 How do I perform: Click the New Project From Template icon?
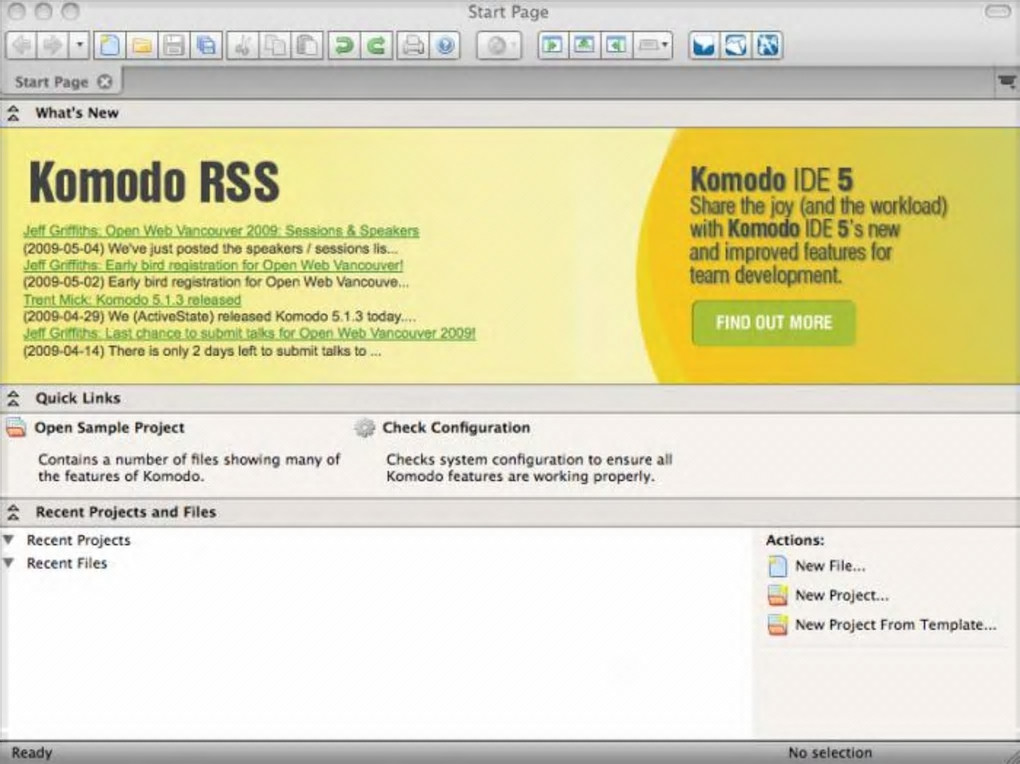(777, 625)
